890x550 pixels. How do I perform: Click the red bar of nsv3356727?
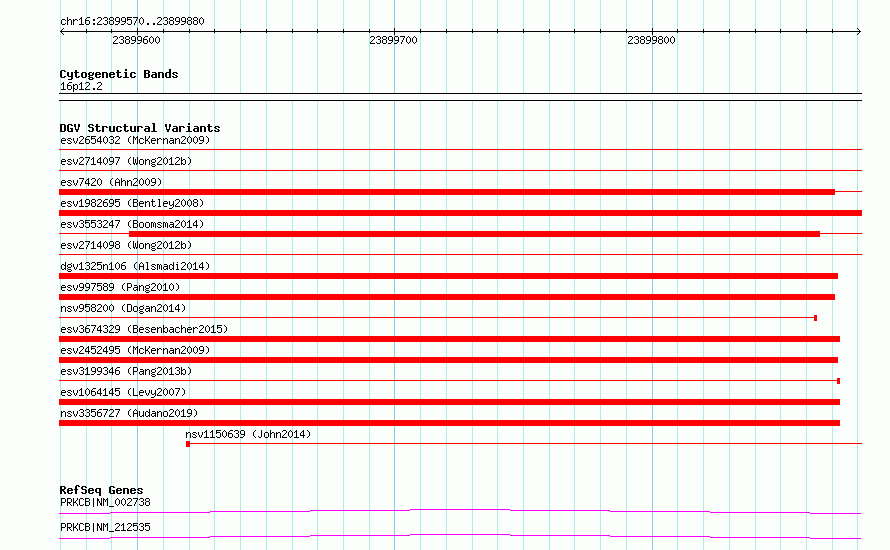pyautogui.click(x=450, y=423)
